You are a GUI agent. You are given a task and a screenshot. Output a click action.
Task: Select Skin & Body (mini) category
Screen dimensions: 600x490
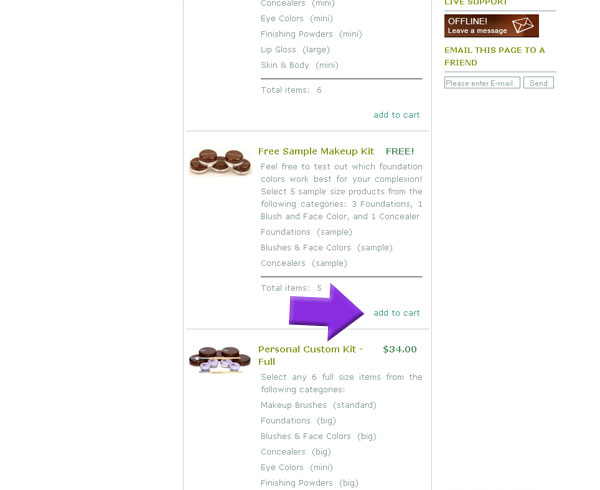coord(299,65)
